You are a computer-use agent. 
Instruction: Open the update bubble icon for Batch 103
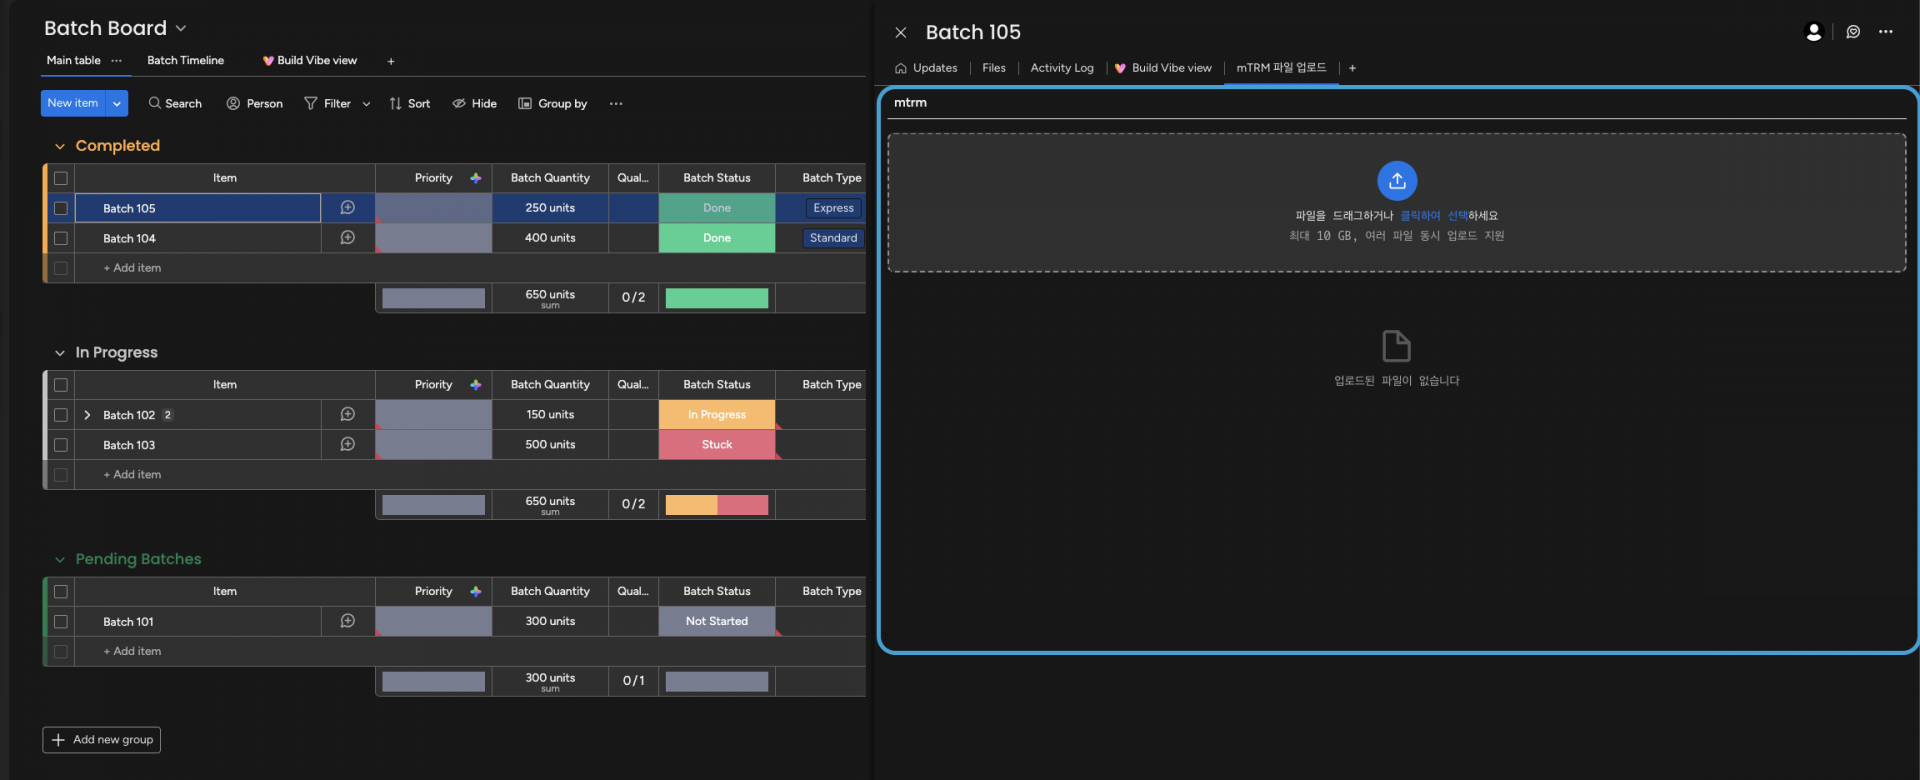(347, 444)
